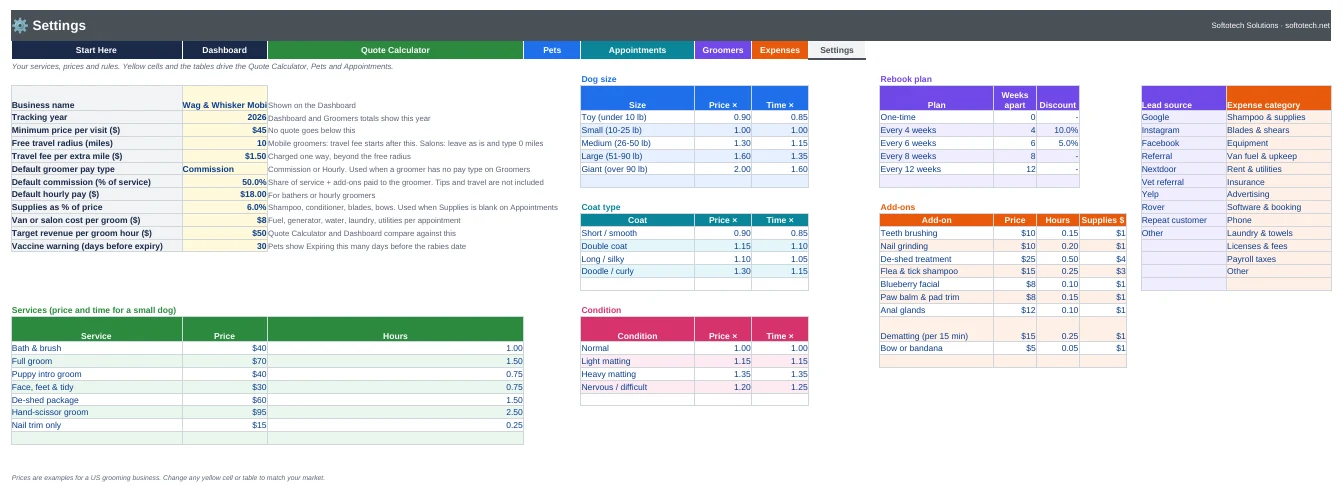Select the Nervous / difficult condition cell

pyautogui.click(x=637, y=387)
